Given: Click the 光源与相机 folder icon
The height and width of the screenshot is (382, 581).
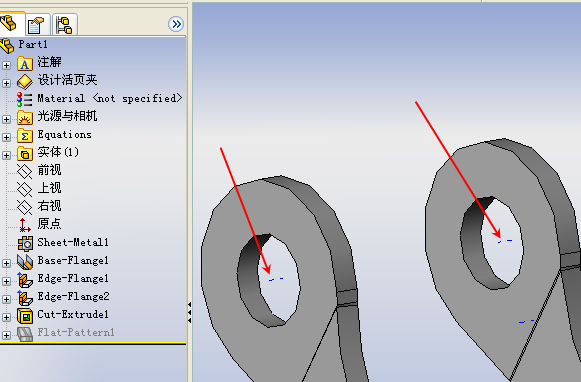Looking at the screenshot, I should (x=25, y=118).
